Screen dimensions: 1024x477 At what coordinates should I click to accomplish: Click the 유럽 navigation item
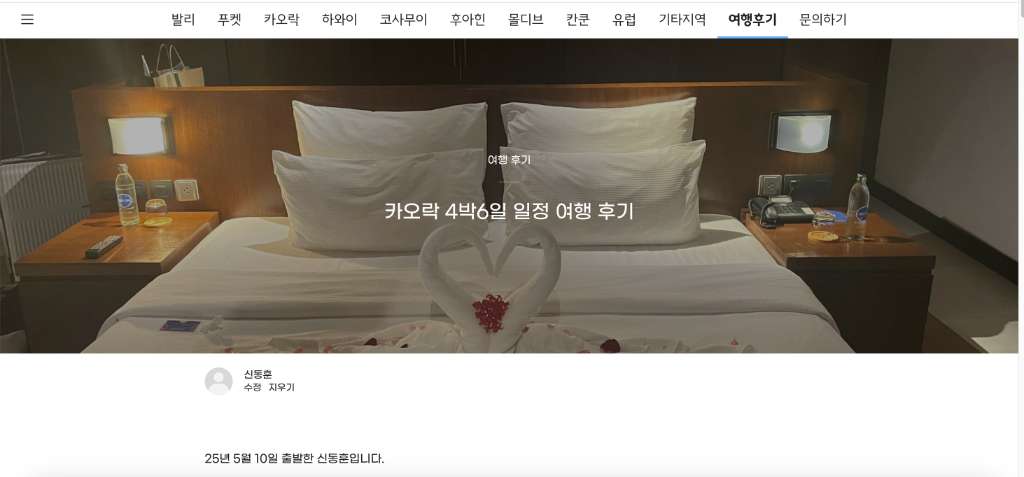point(624,20)
